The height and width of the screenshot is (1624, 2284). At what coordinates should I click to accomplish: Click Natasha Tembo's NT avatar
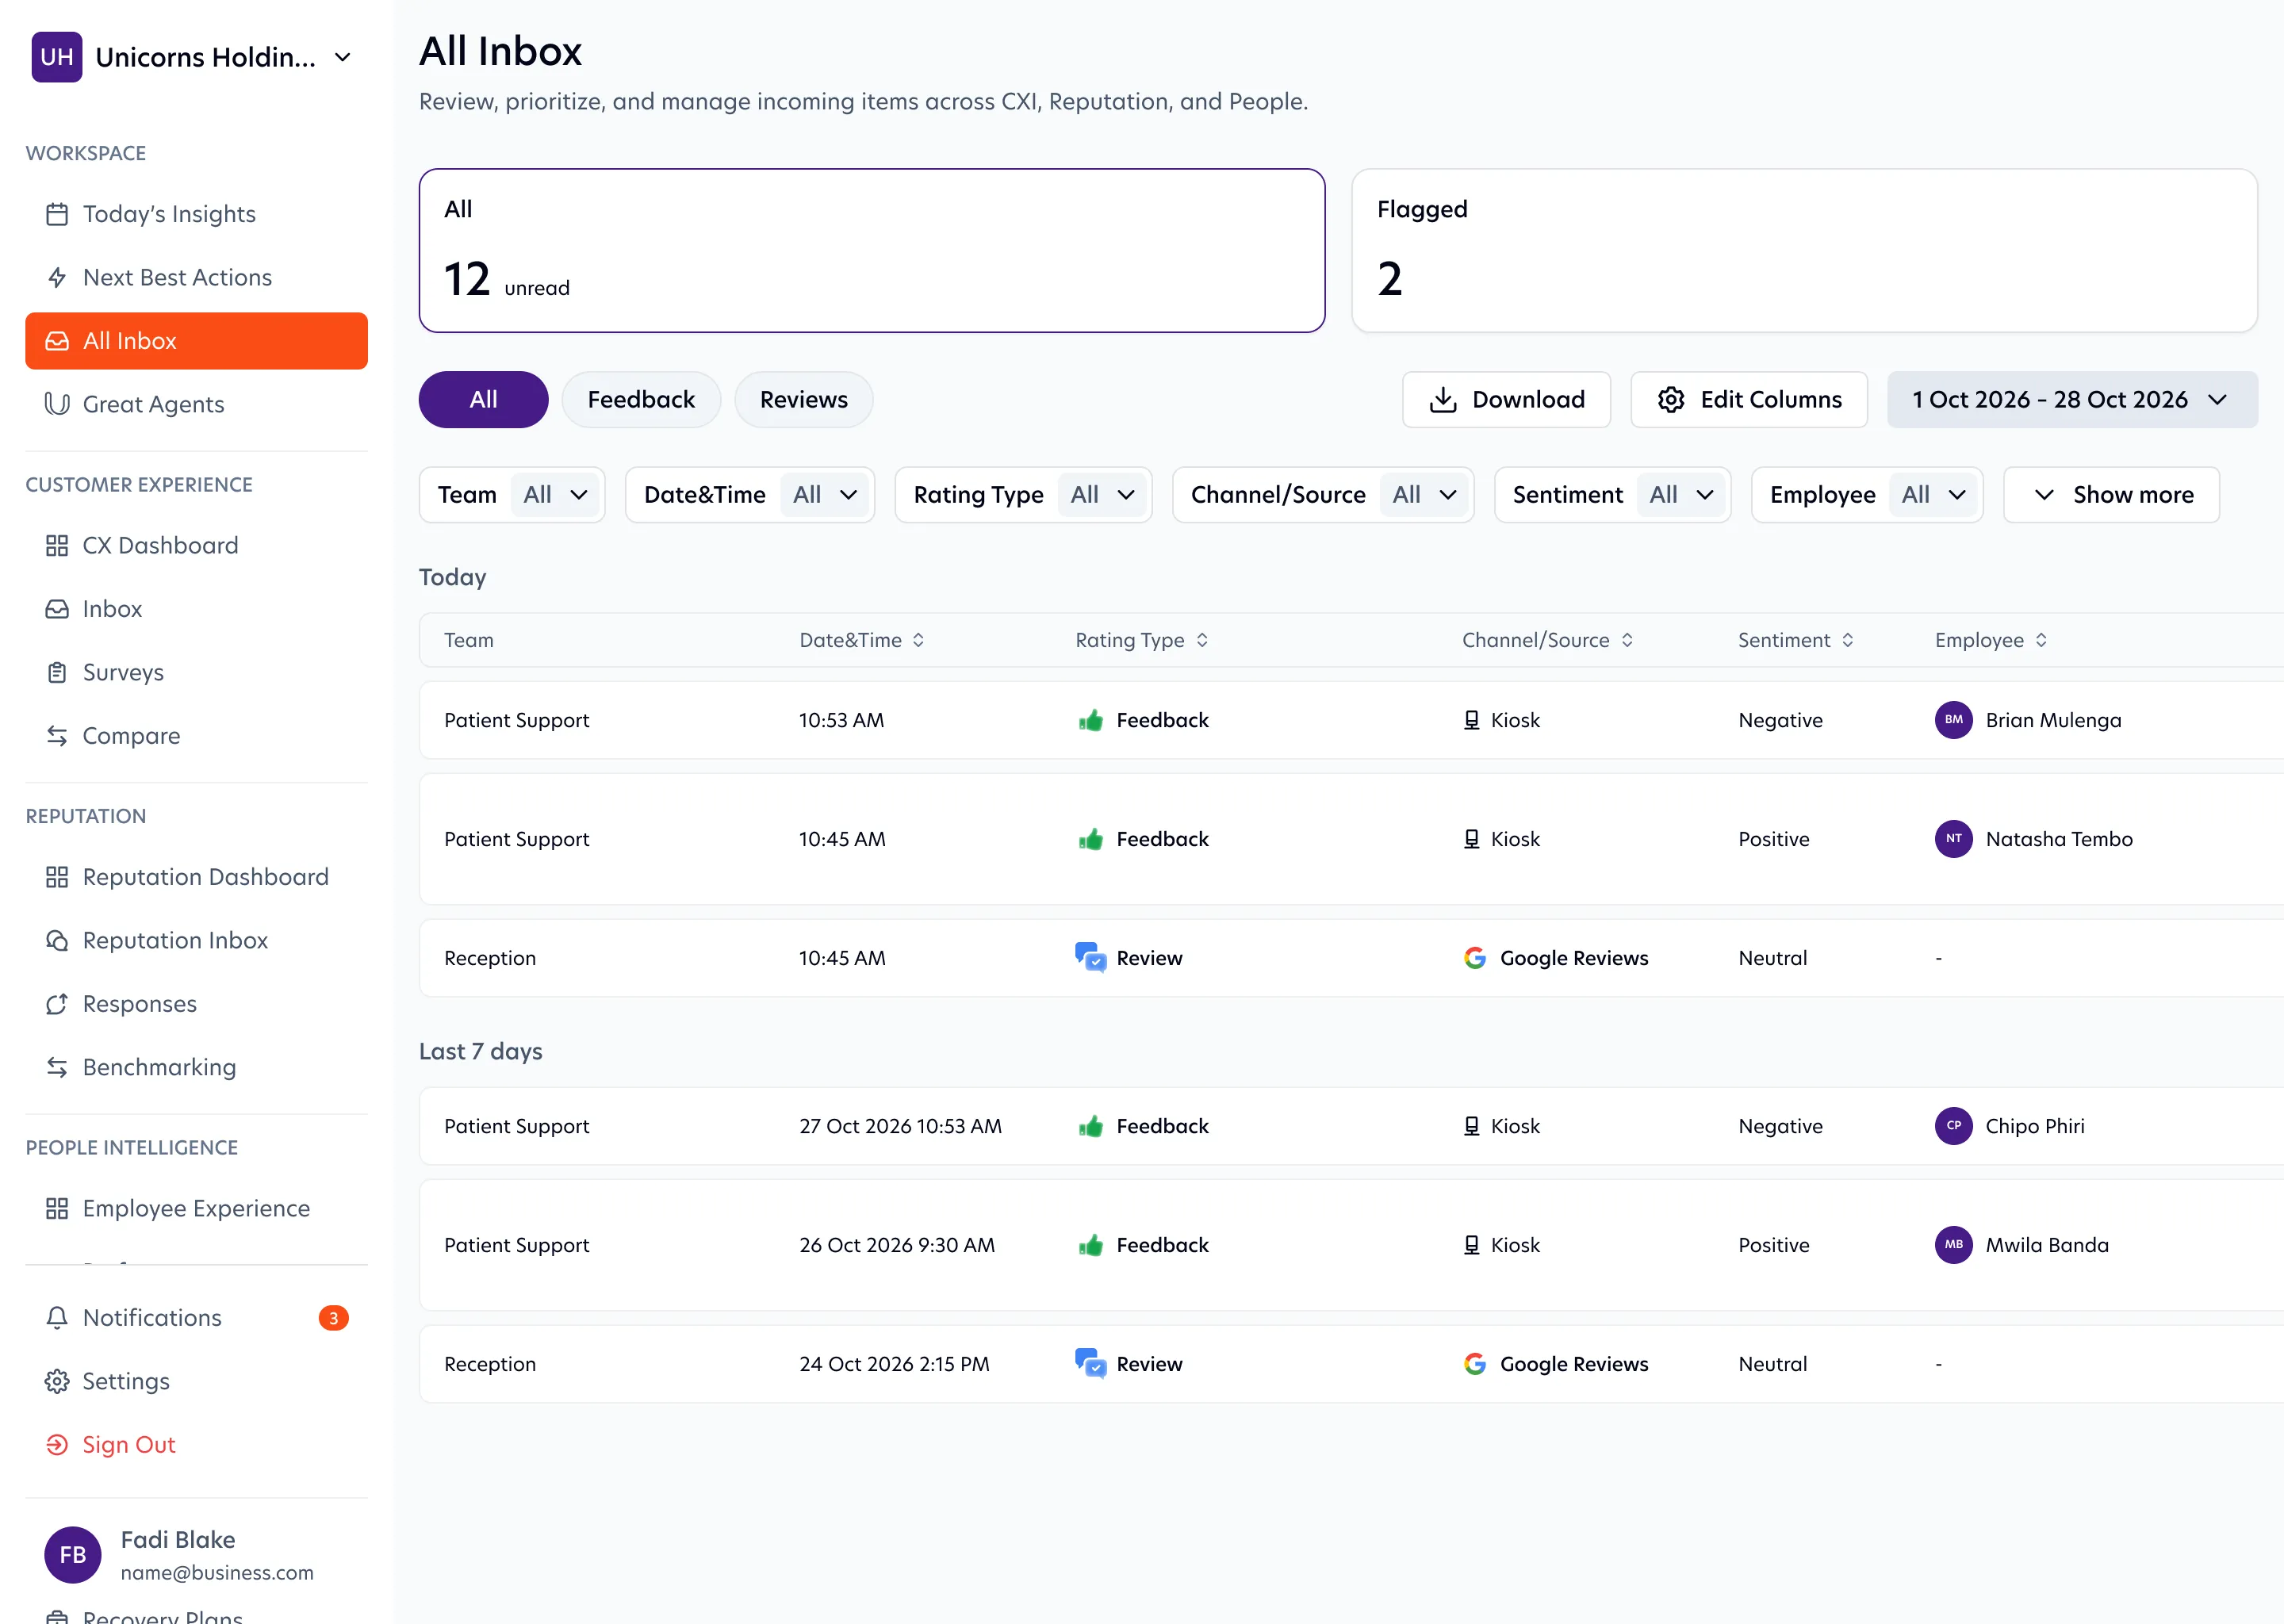coord(1953,839)
